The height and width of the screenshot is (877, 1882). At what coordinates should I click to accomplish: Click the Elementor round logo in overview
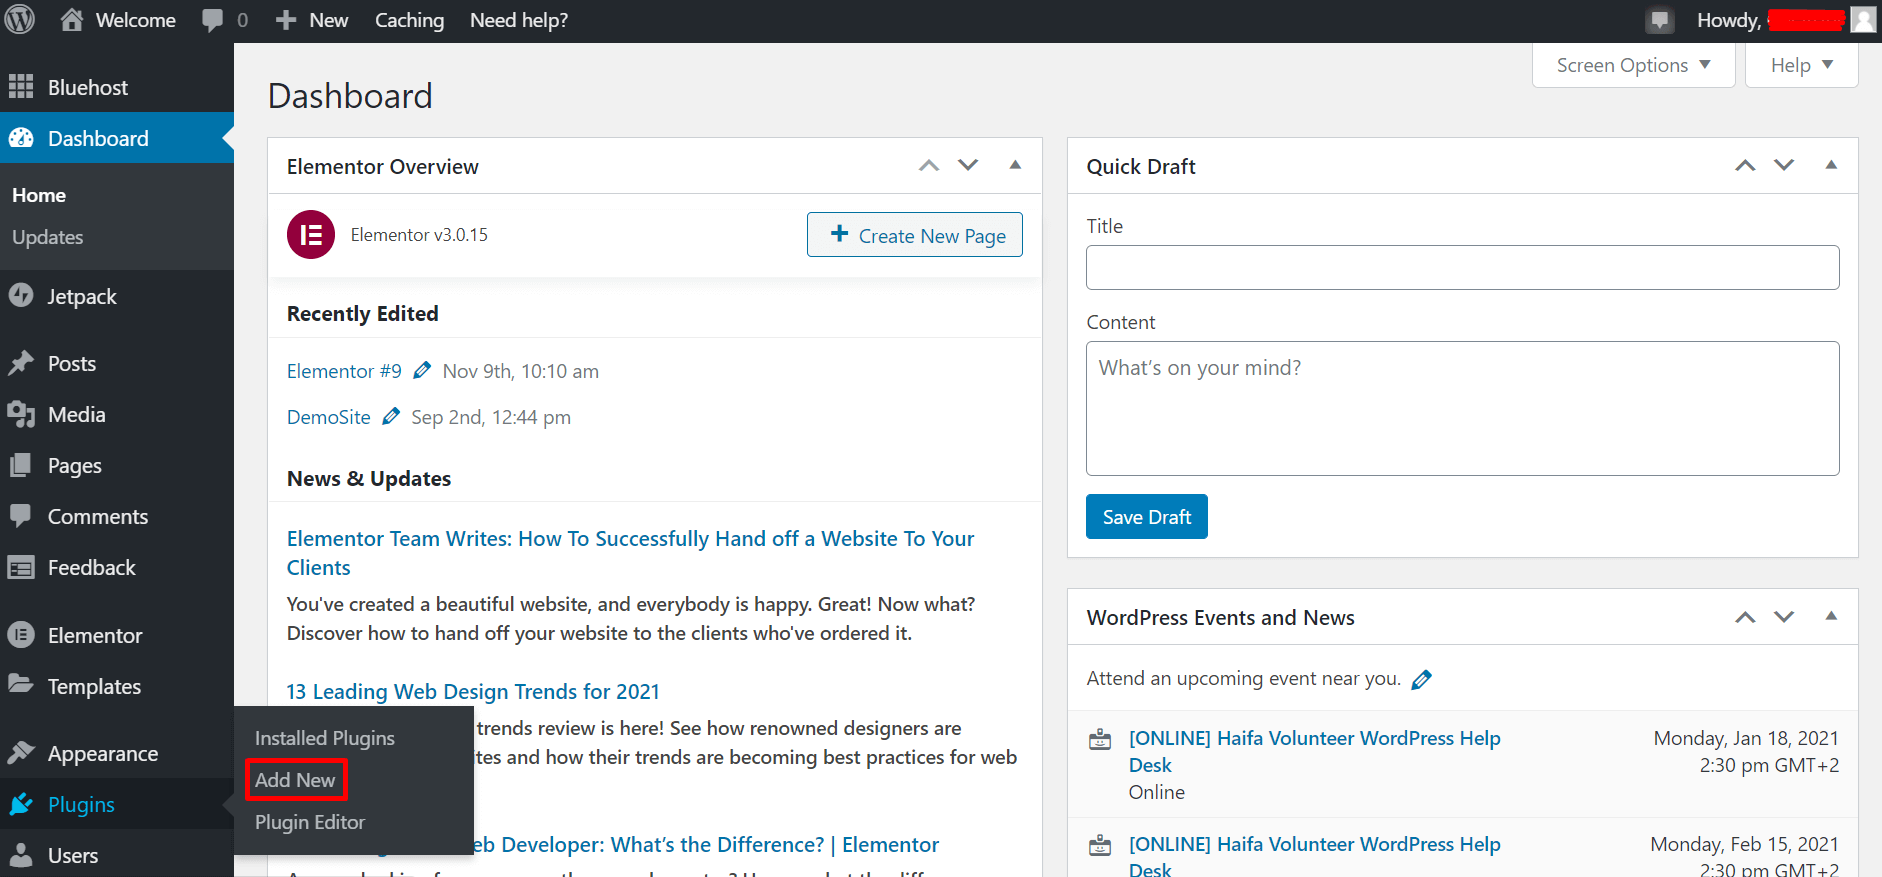(x=311, y=235)
